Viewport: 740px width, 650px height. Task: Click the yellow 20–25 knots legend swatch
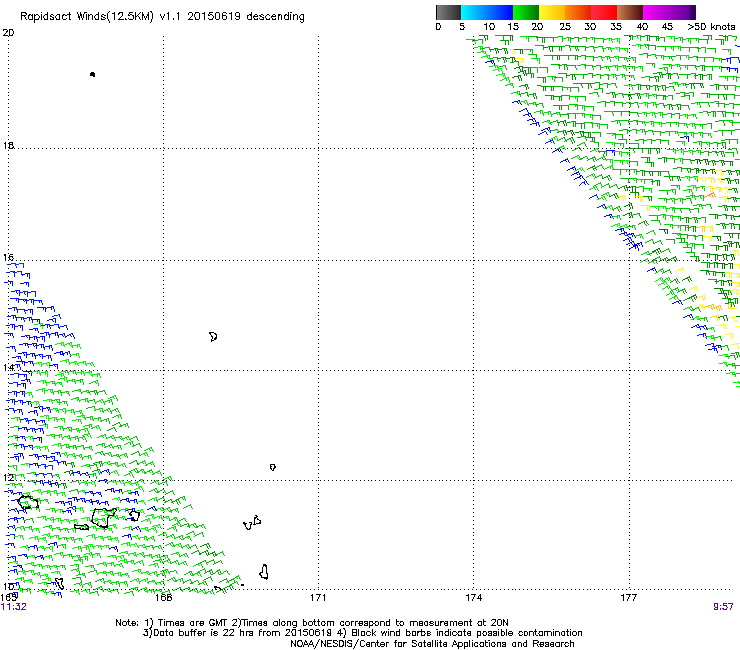(x=552, y=12)
